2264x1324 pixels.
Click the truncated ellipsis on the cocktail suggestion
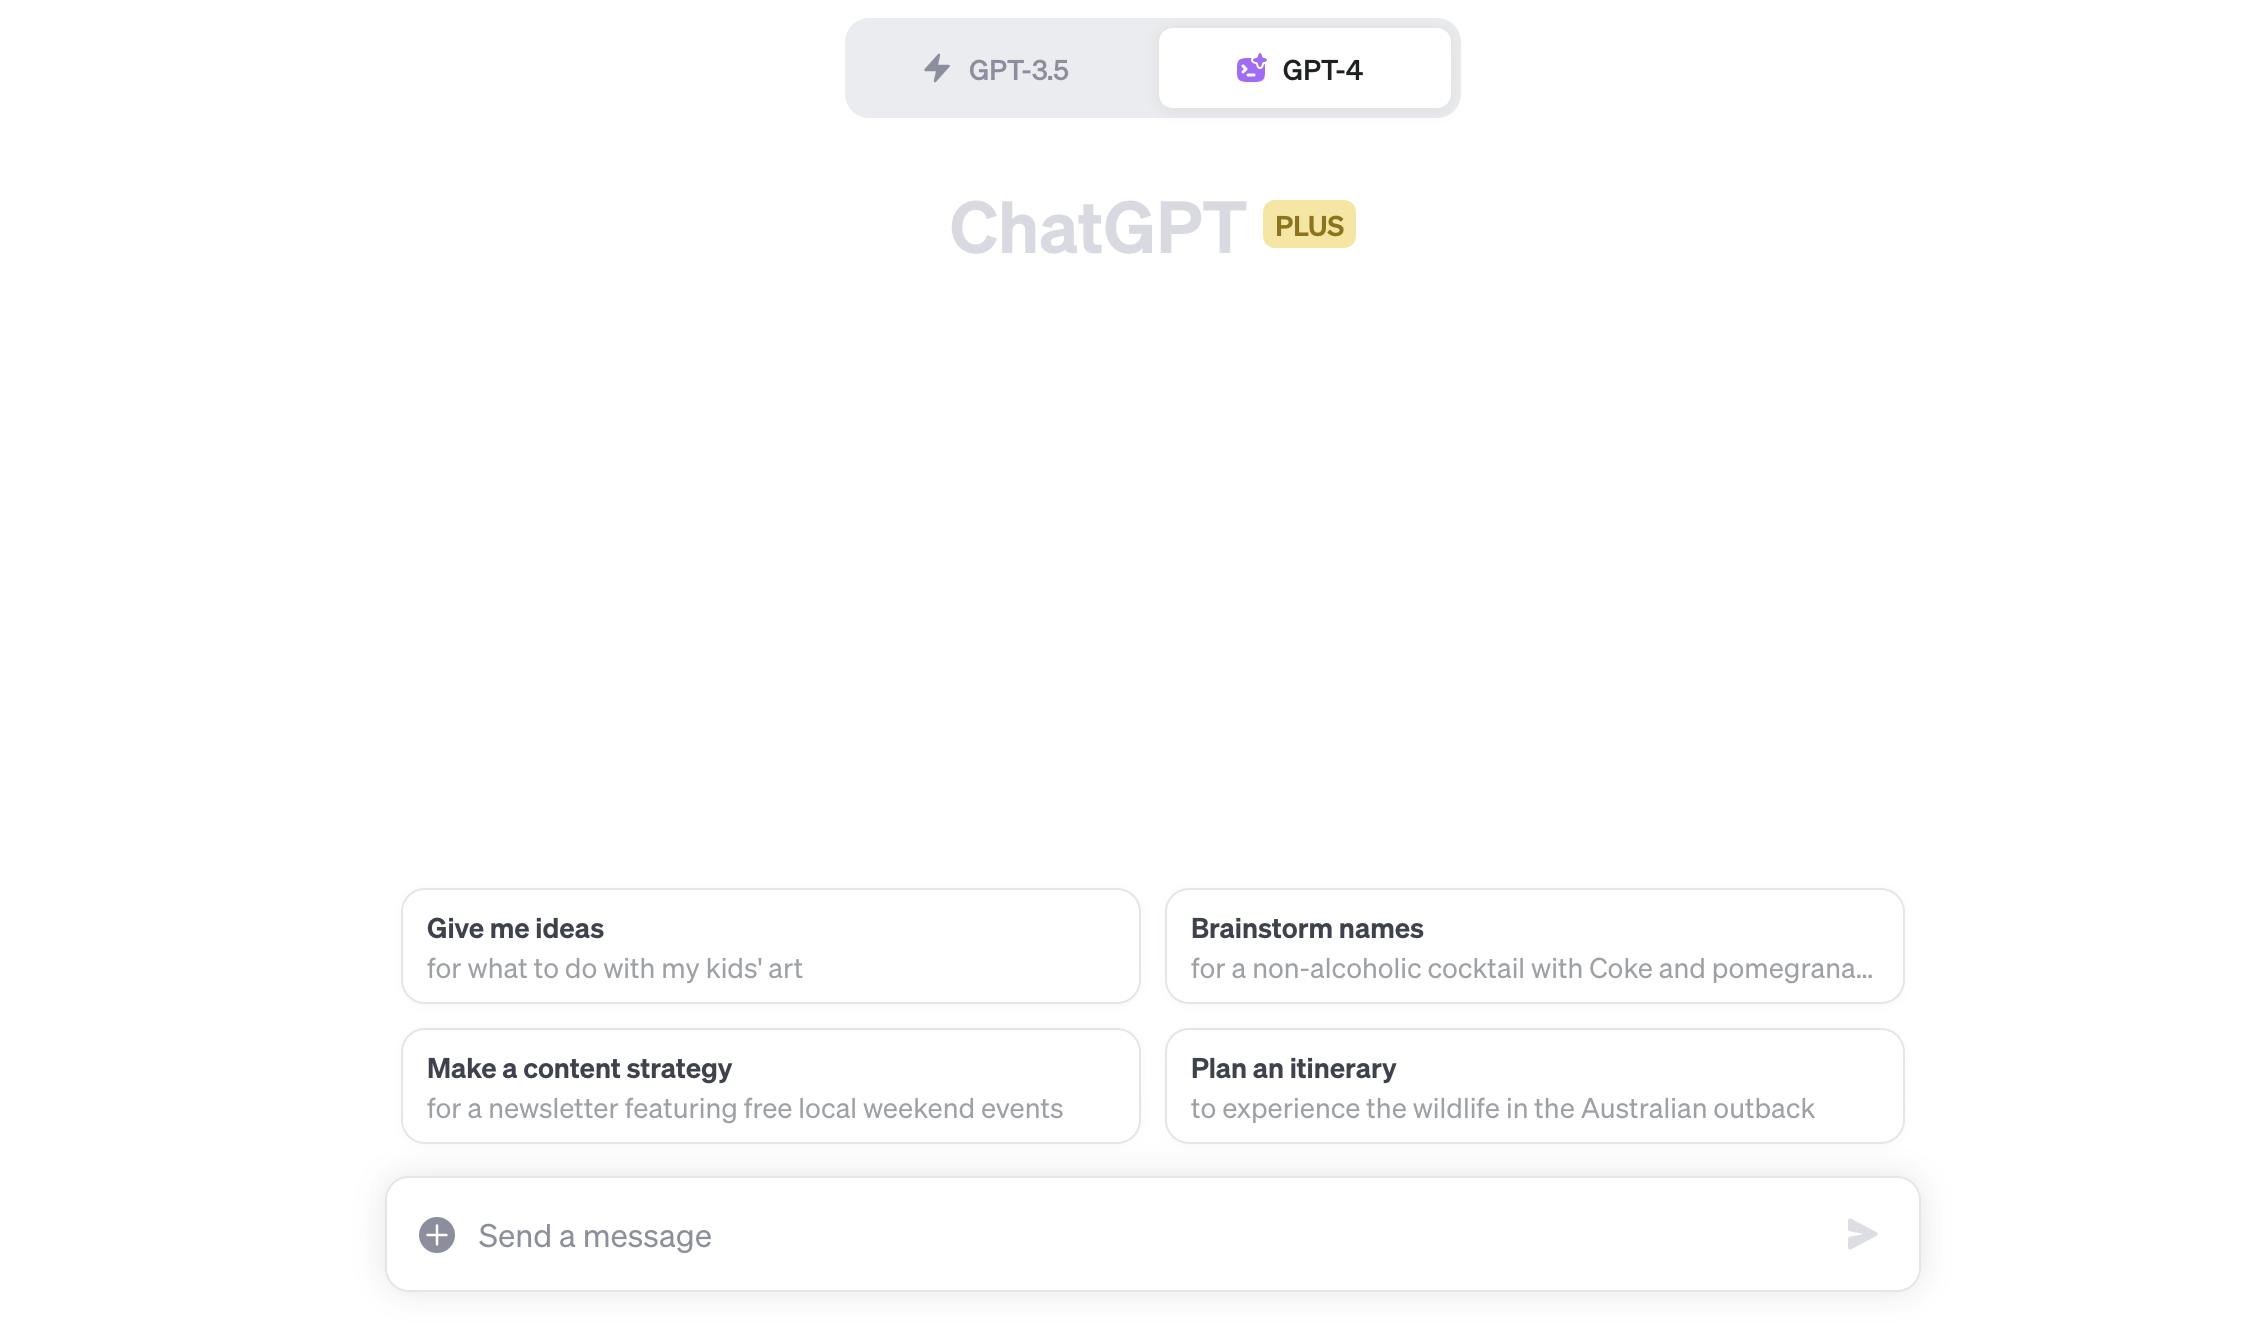1862,971
